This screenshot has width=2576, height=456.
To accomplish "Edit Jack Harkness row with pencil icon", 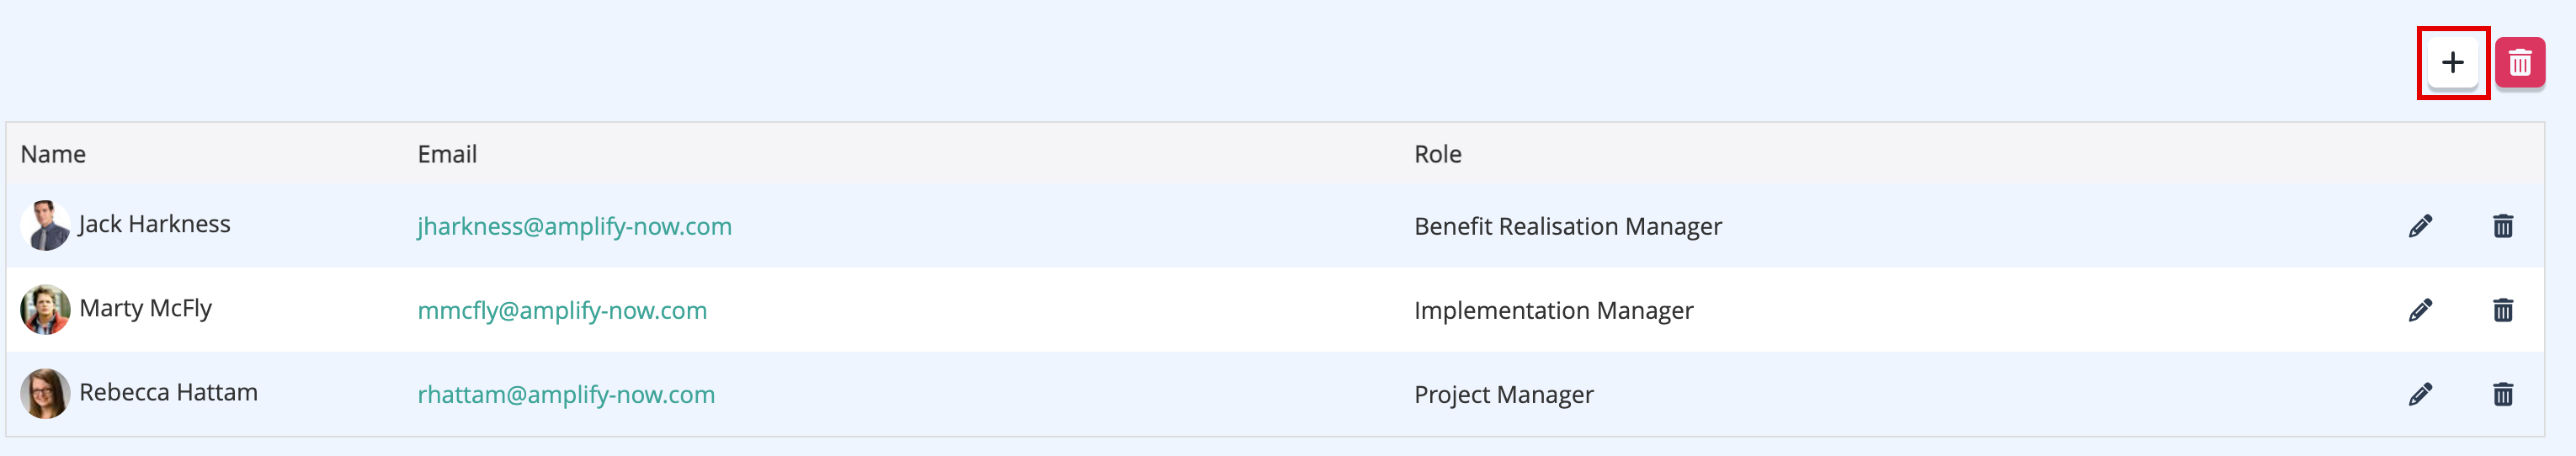I will point(2420,226).
